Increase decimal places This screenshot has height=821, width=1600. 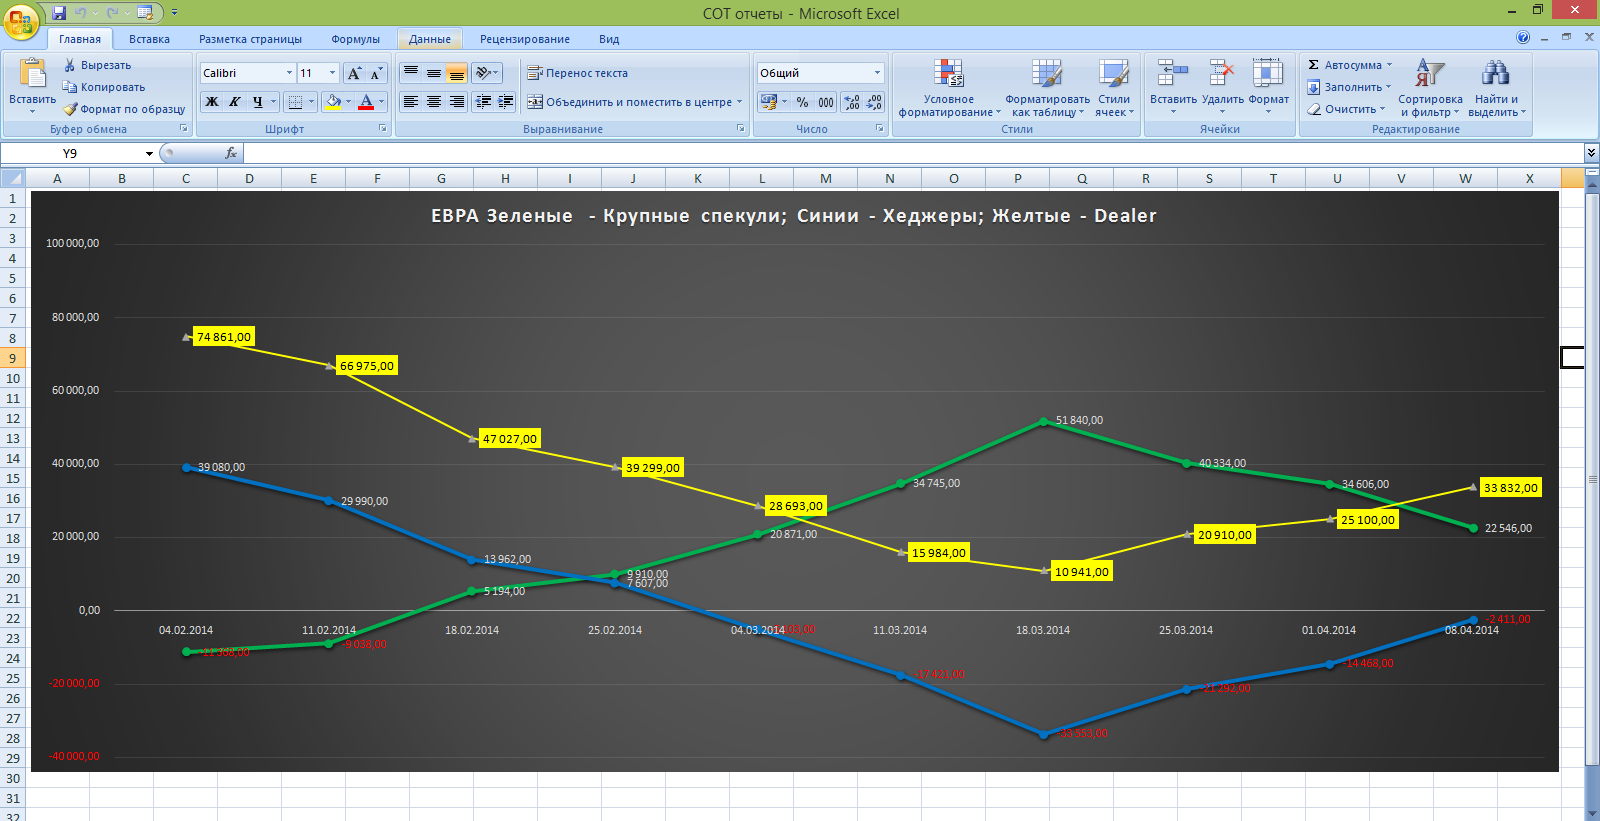point(852,102)
